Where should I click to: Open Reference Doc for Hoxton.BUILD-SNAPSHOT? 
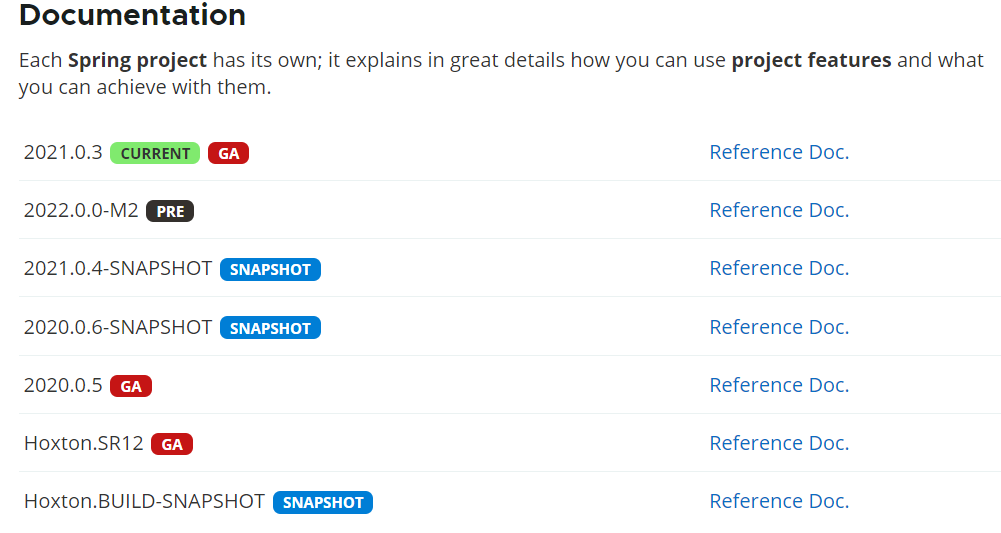pyautogui.click(x=779, y=501)
